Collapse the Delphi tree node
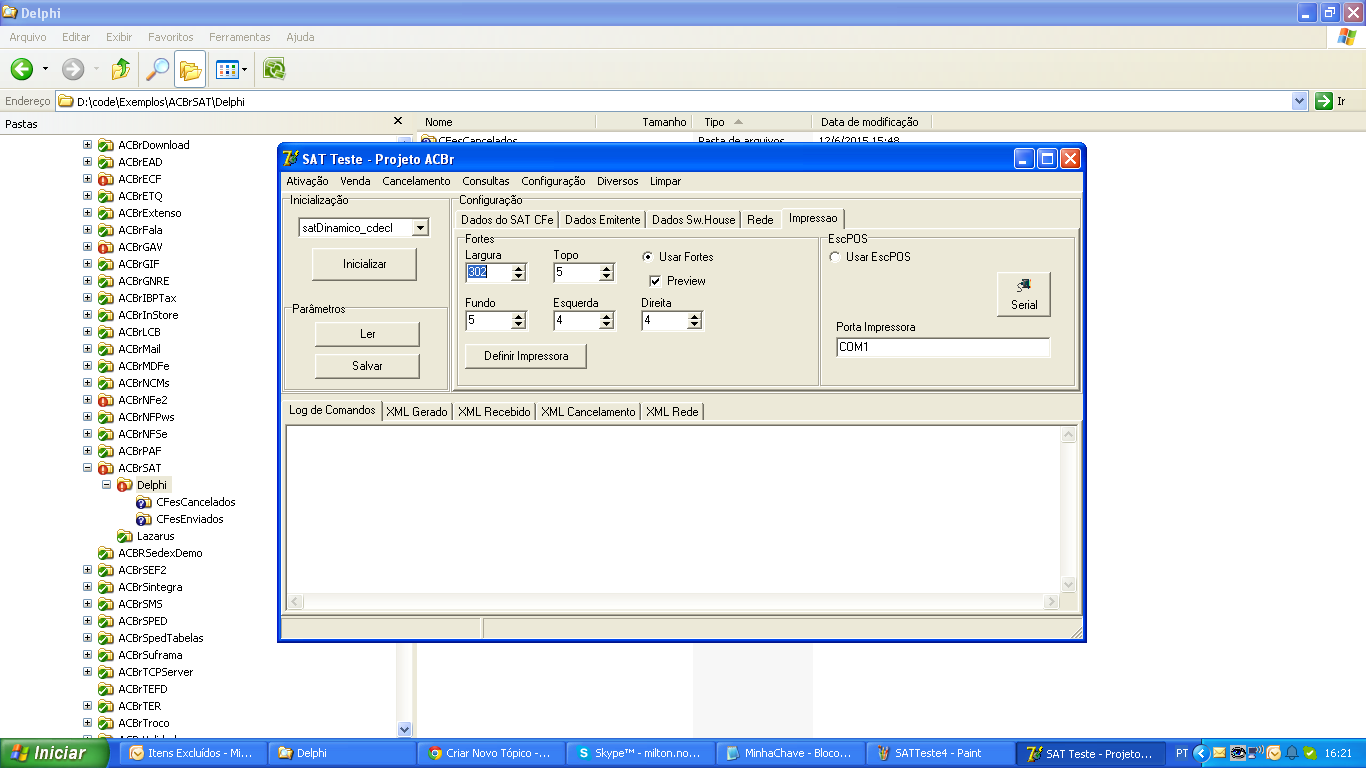1366x768 pixels. pyautogui.click(x=106, y=485)
